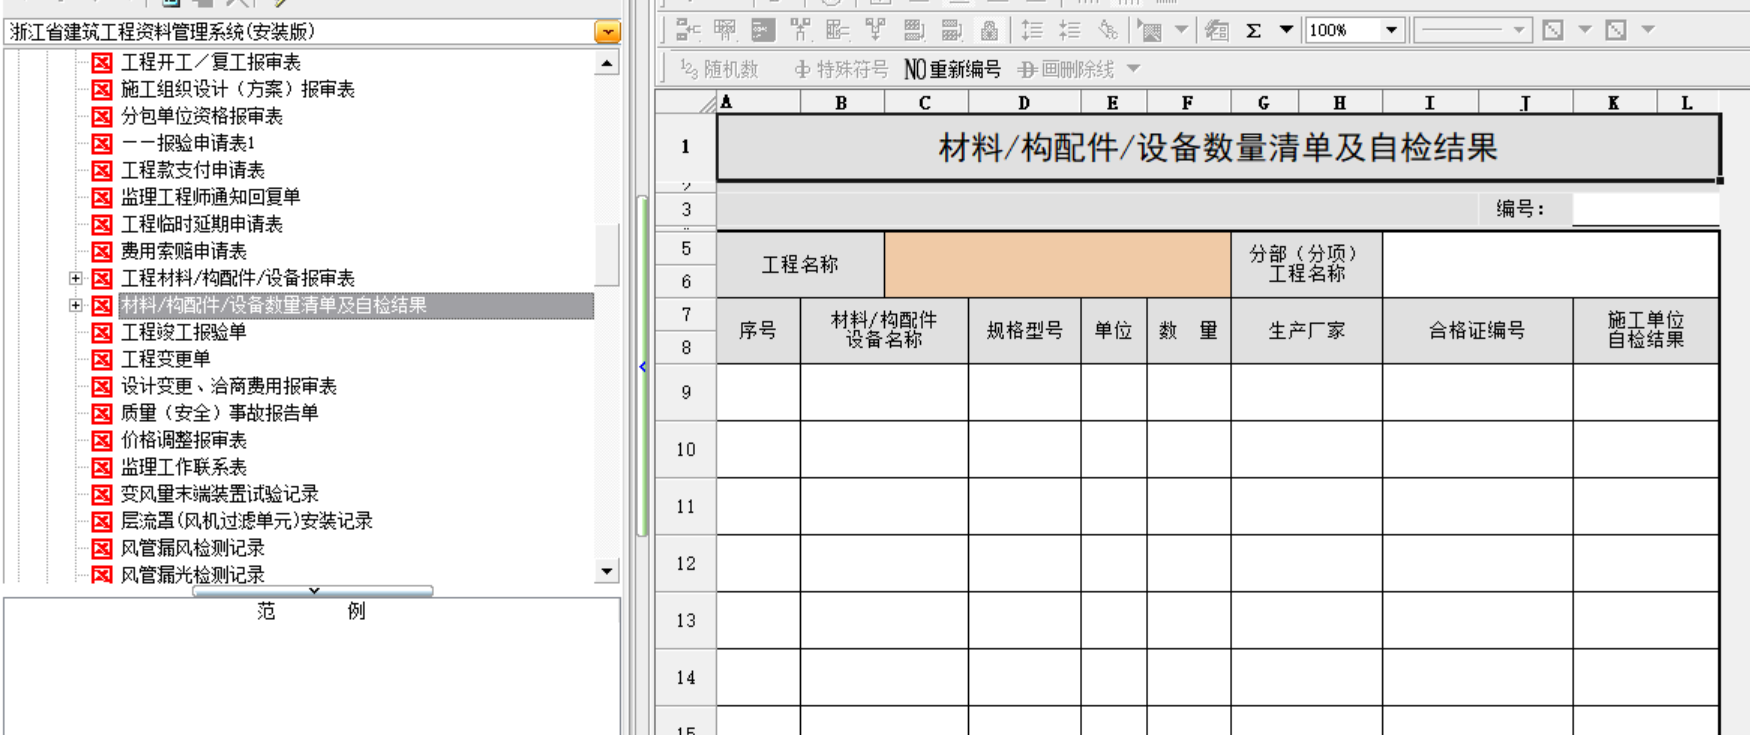Select 工程竣工报验单 in the tree
The height and width of the screenshot is (735, 1750).
point(183,332)
